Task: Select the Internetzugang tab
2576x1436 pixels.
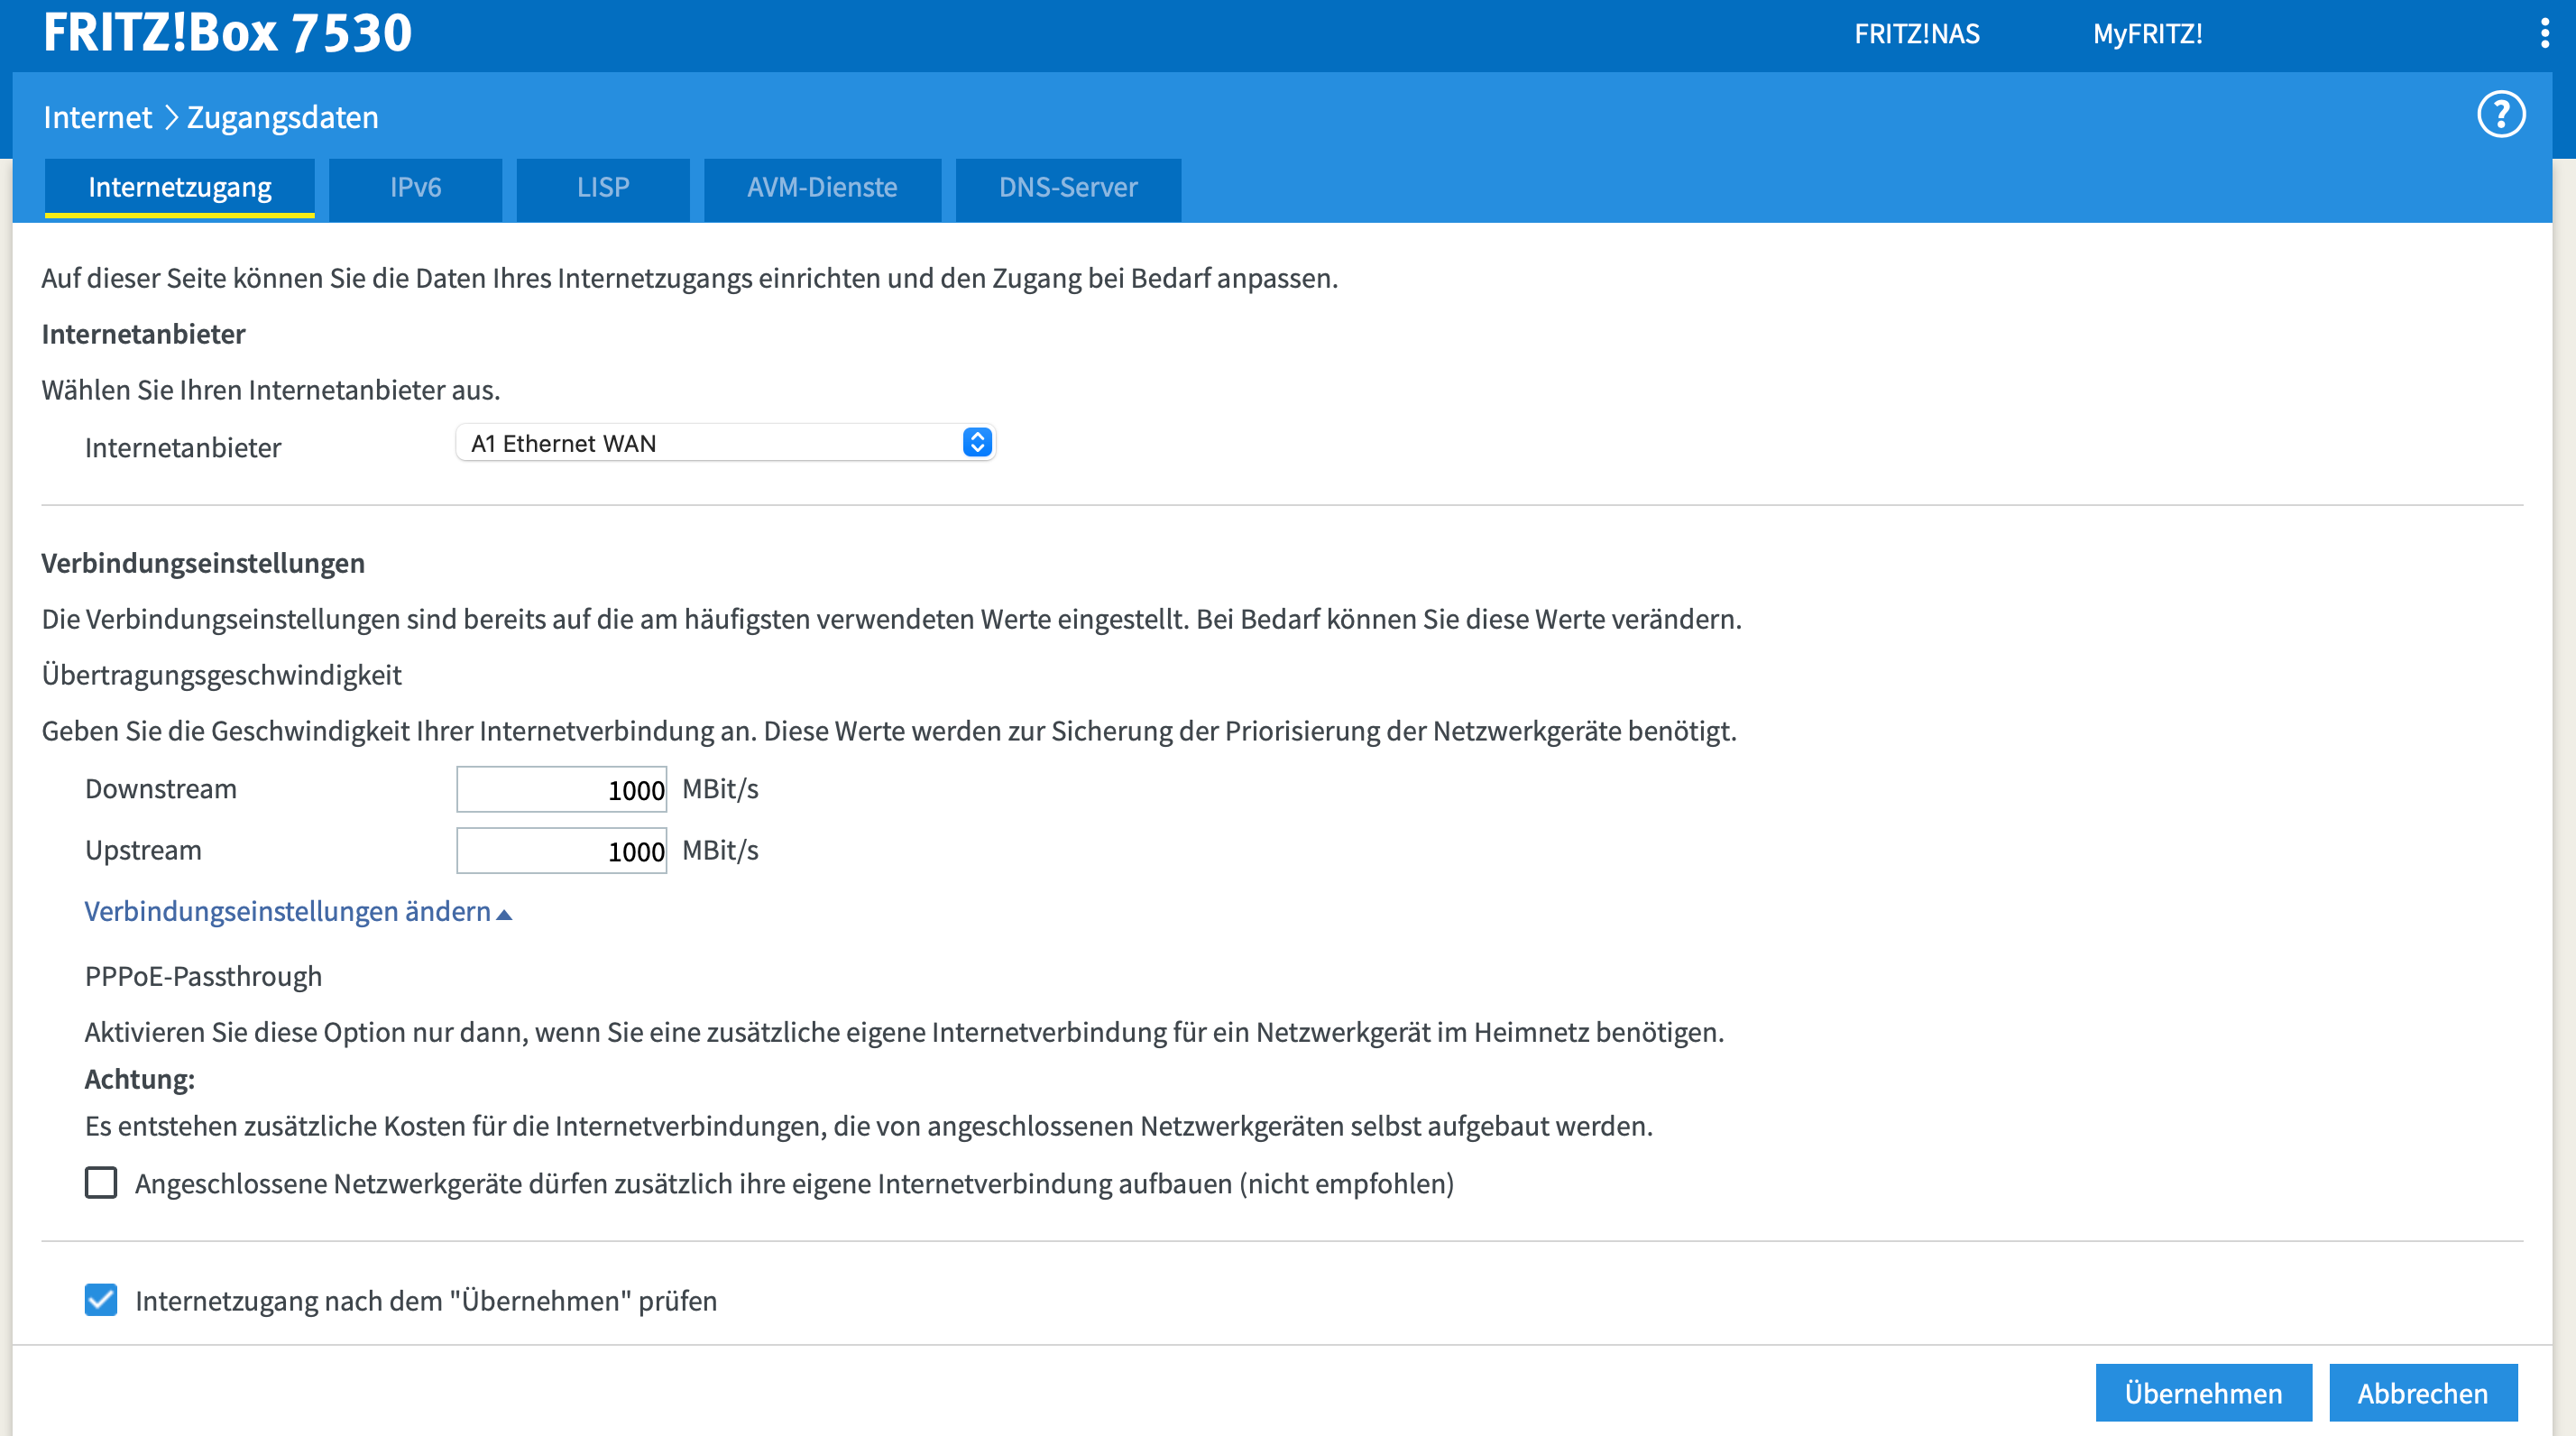Action: coord(180,188)
